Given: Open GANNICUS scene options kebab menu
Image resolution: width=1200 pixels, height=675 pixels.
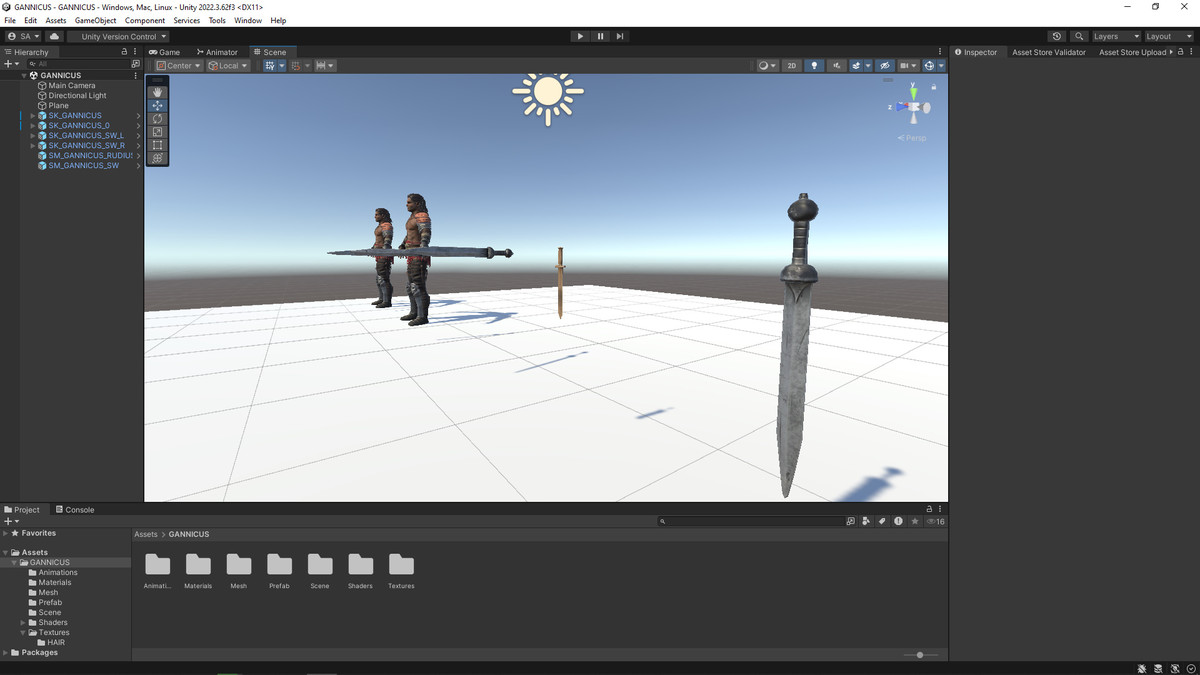Looking at the screenshot, I should coord(136,75).
